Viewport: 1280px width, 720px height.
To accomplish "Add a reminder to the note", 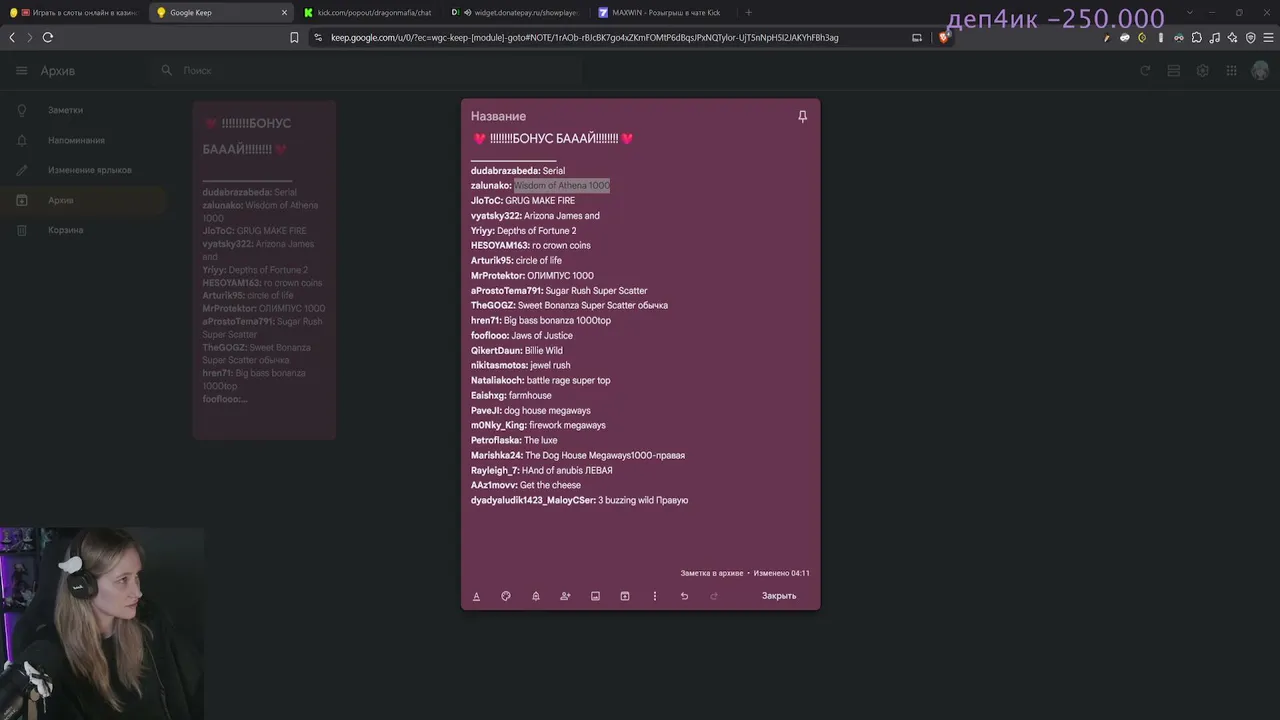I will coord(536,596).
